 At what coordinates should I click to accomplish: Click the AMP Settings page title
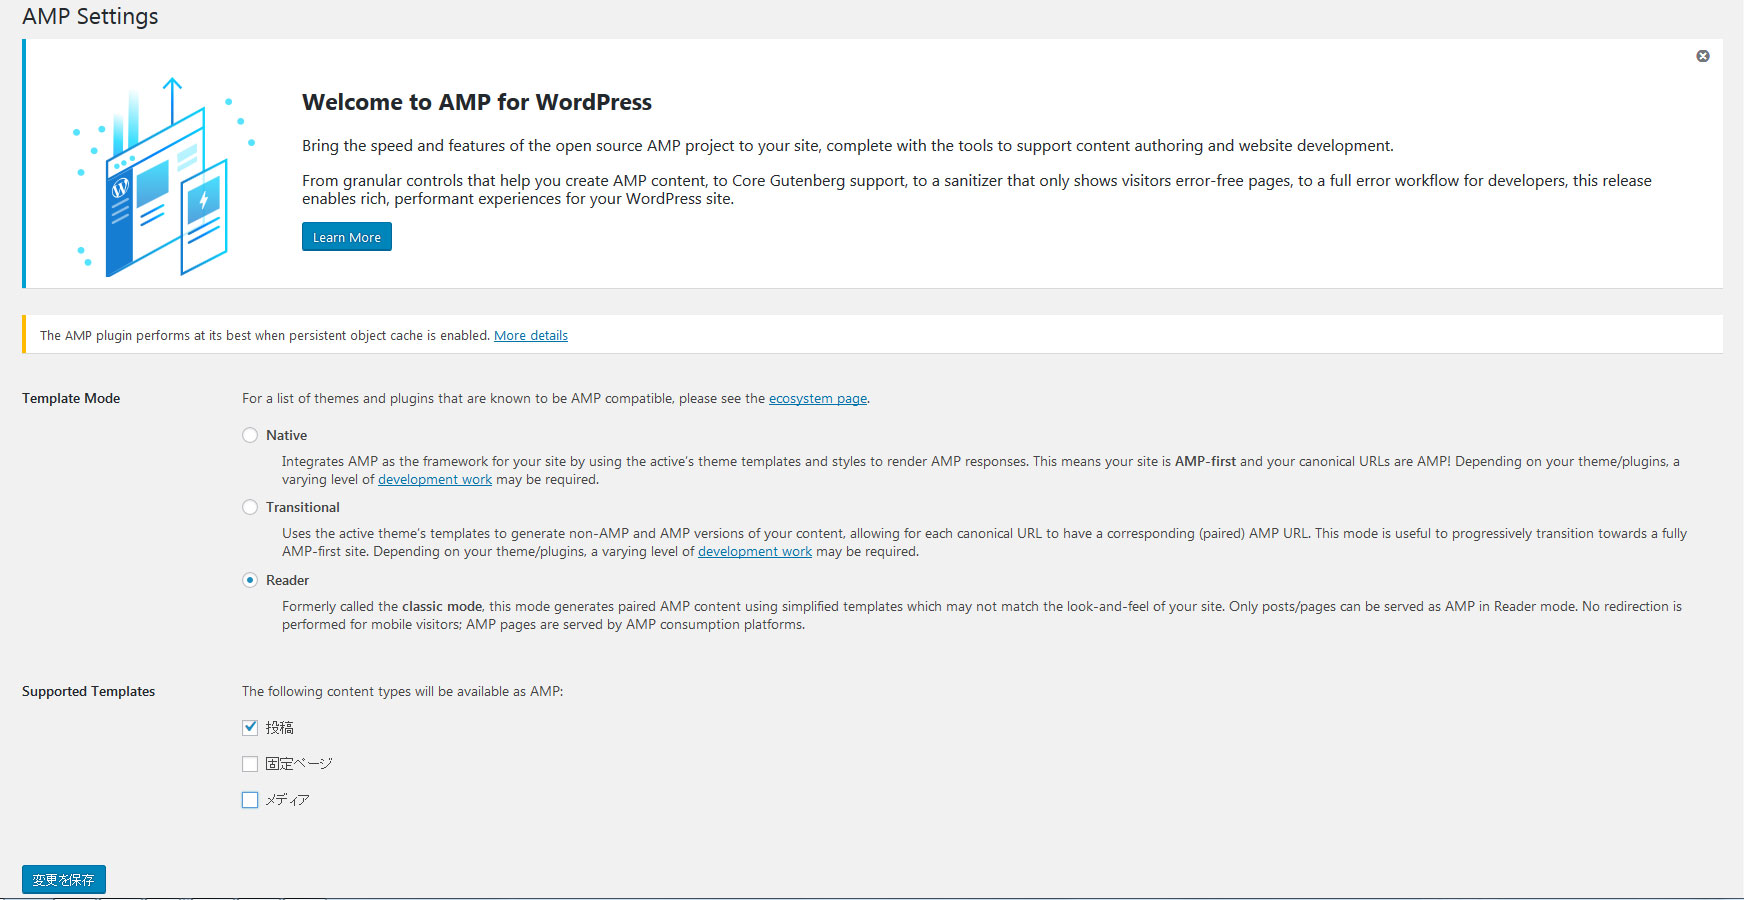point(90,16)
